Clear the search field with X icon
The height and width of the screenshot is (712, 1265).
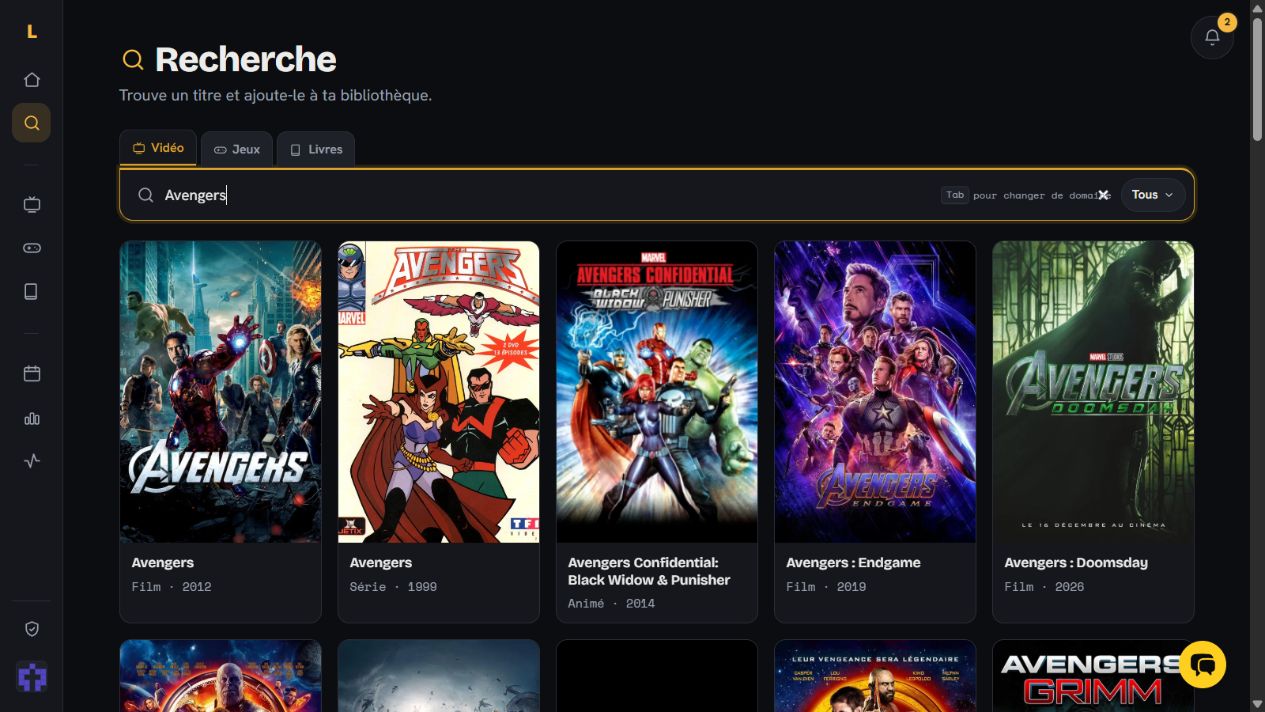point(1103,195)
